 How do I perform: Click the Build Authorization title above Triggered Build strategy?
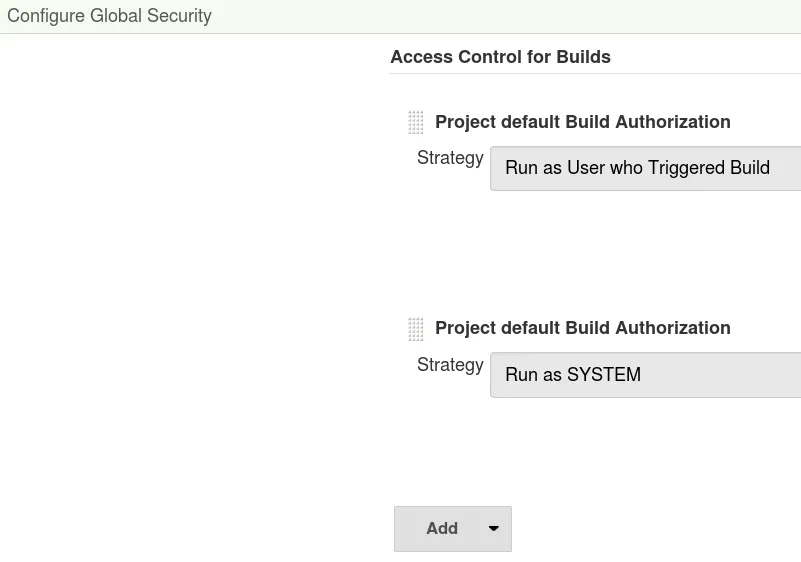point(582,122)
